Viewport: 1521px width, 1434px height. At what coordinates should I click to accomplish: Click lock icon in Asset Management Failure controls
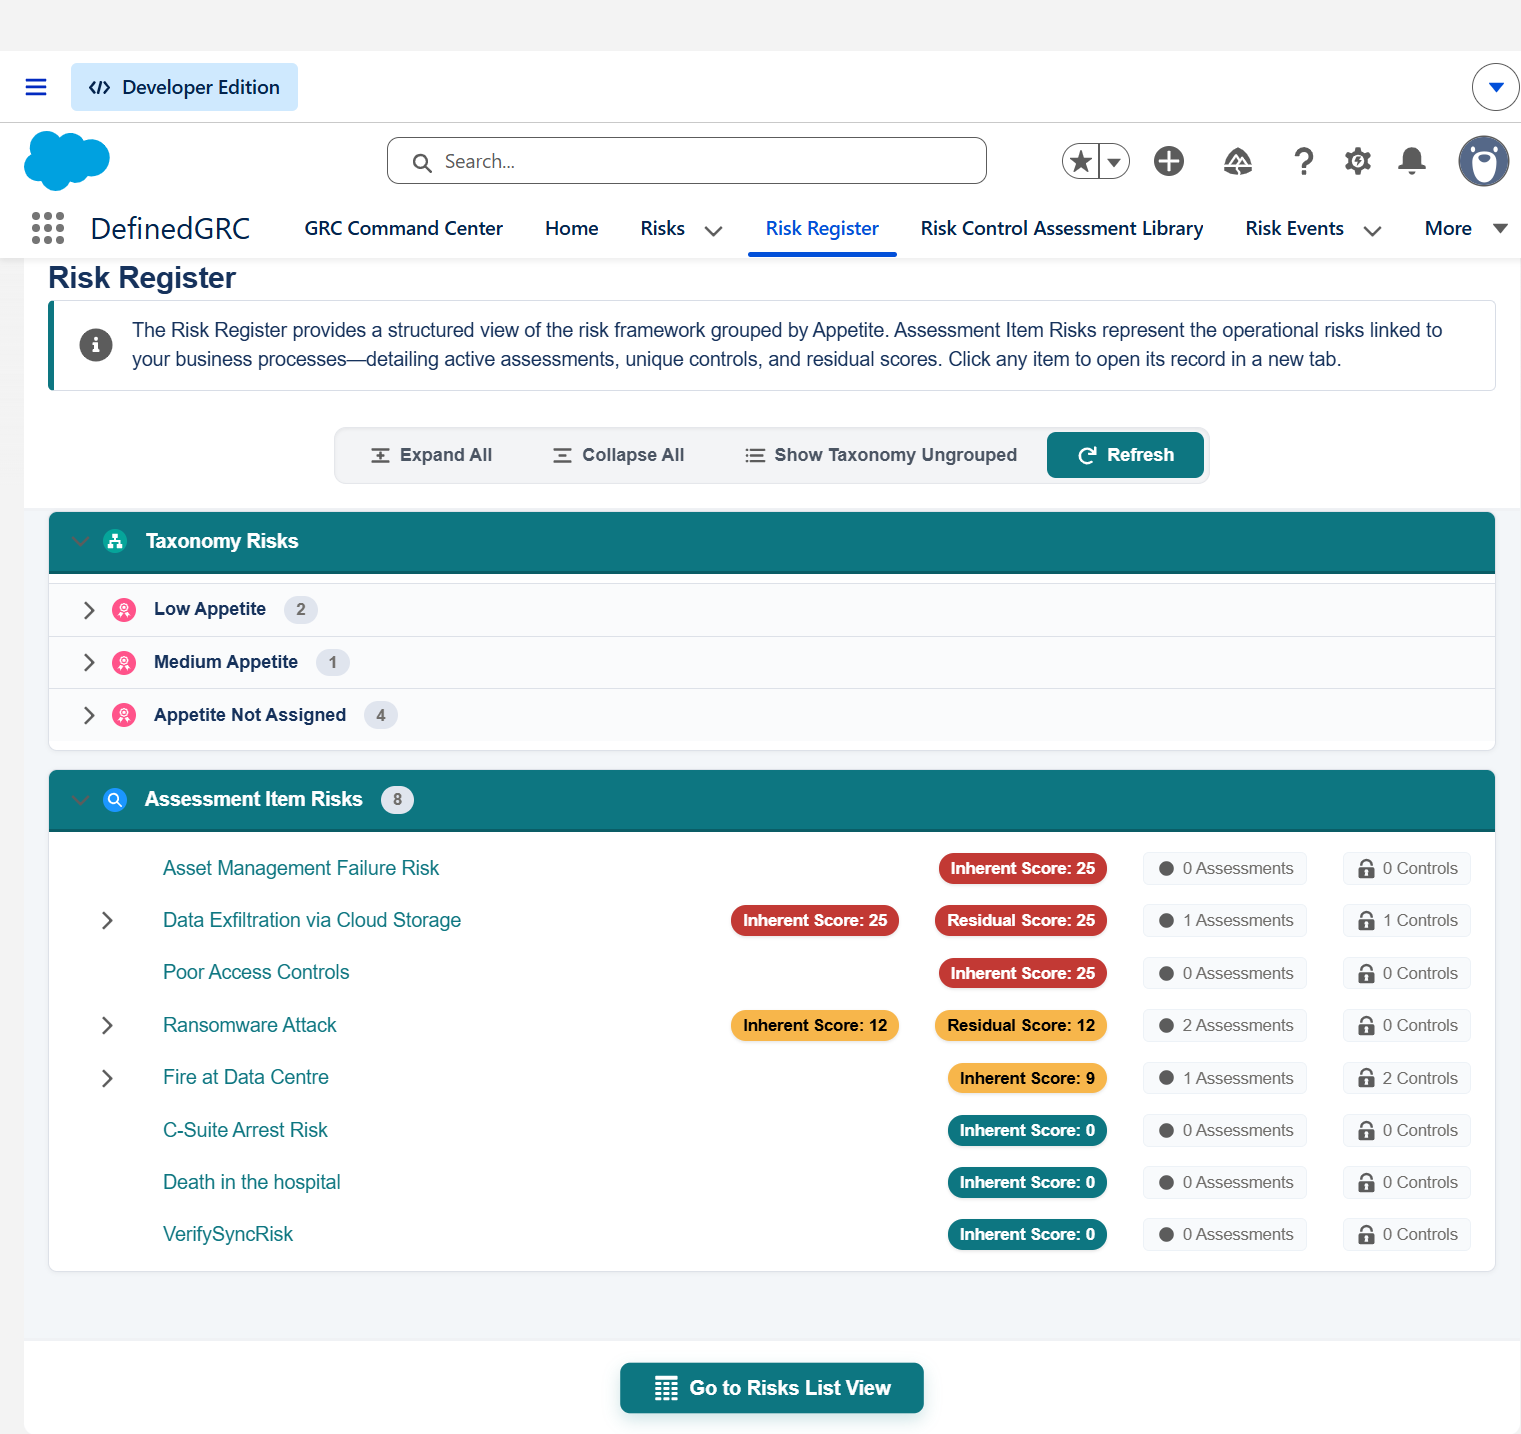(1366, 868)
